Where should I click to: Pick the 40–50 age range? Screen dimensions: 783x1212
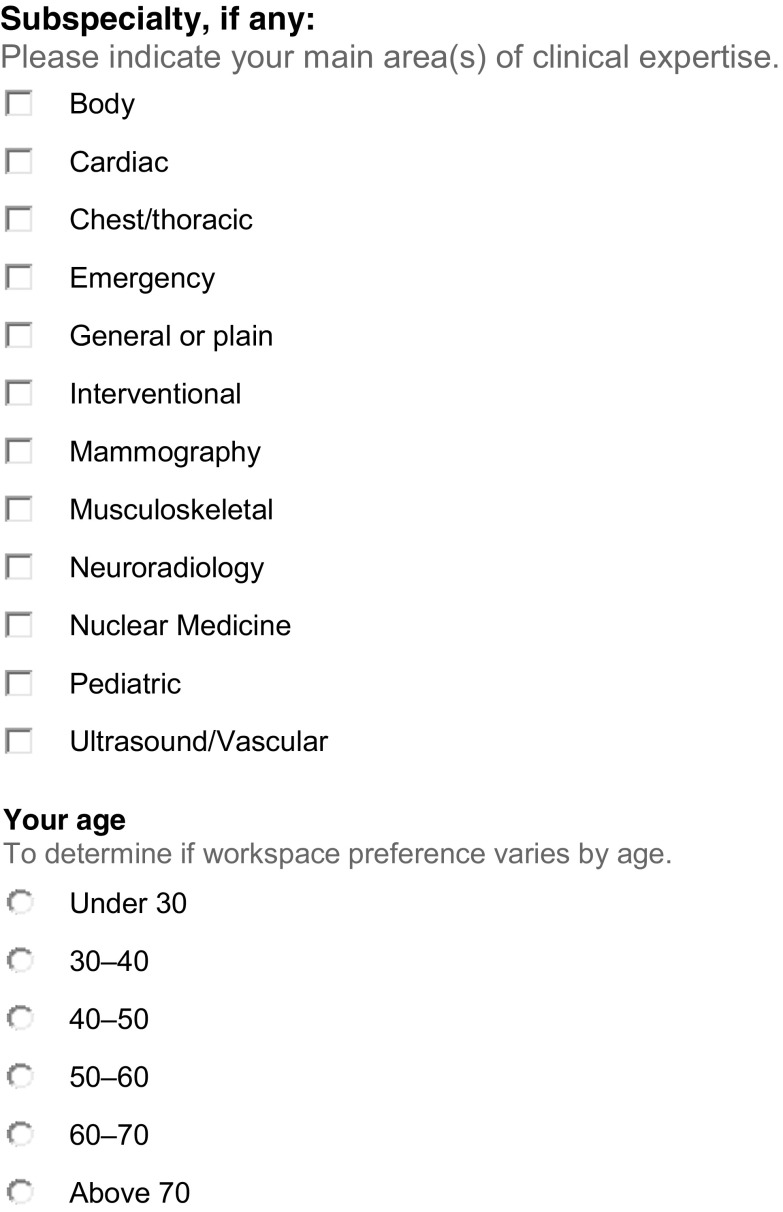pyautogui.click(x=20, y=1020)
